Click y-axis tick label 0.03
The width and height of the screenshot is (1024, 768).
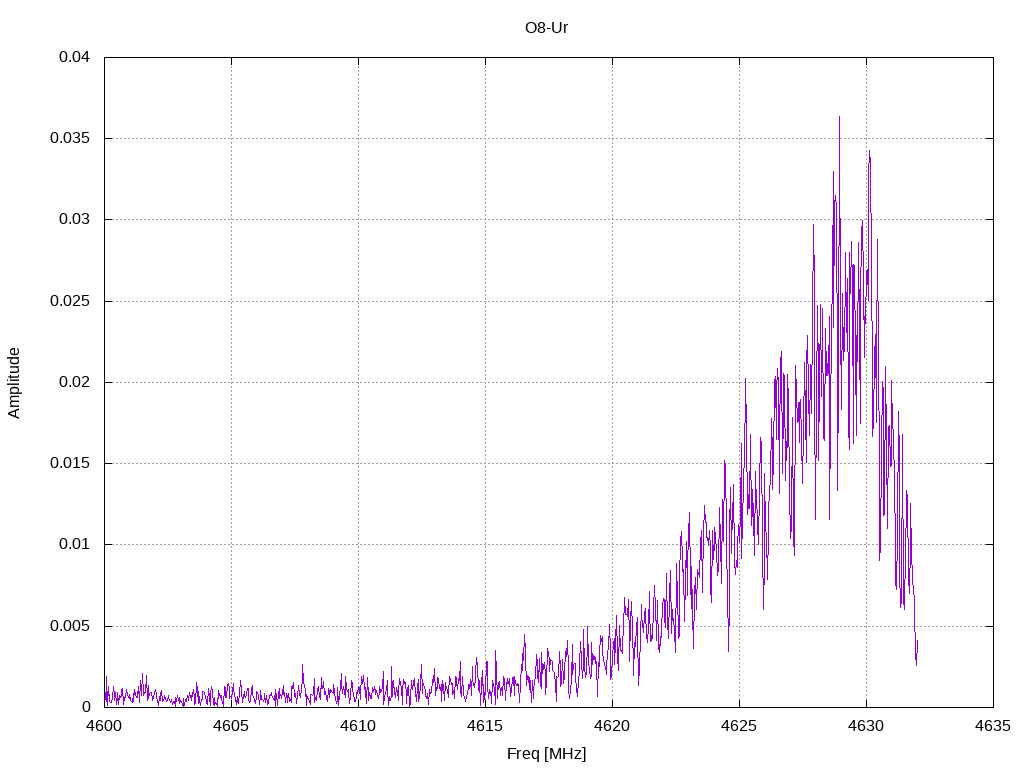[x=74, y=219]
